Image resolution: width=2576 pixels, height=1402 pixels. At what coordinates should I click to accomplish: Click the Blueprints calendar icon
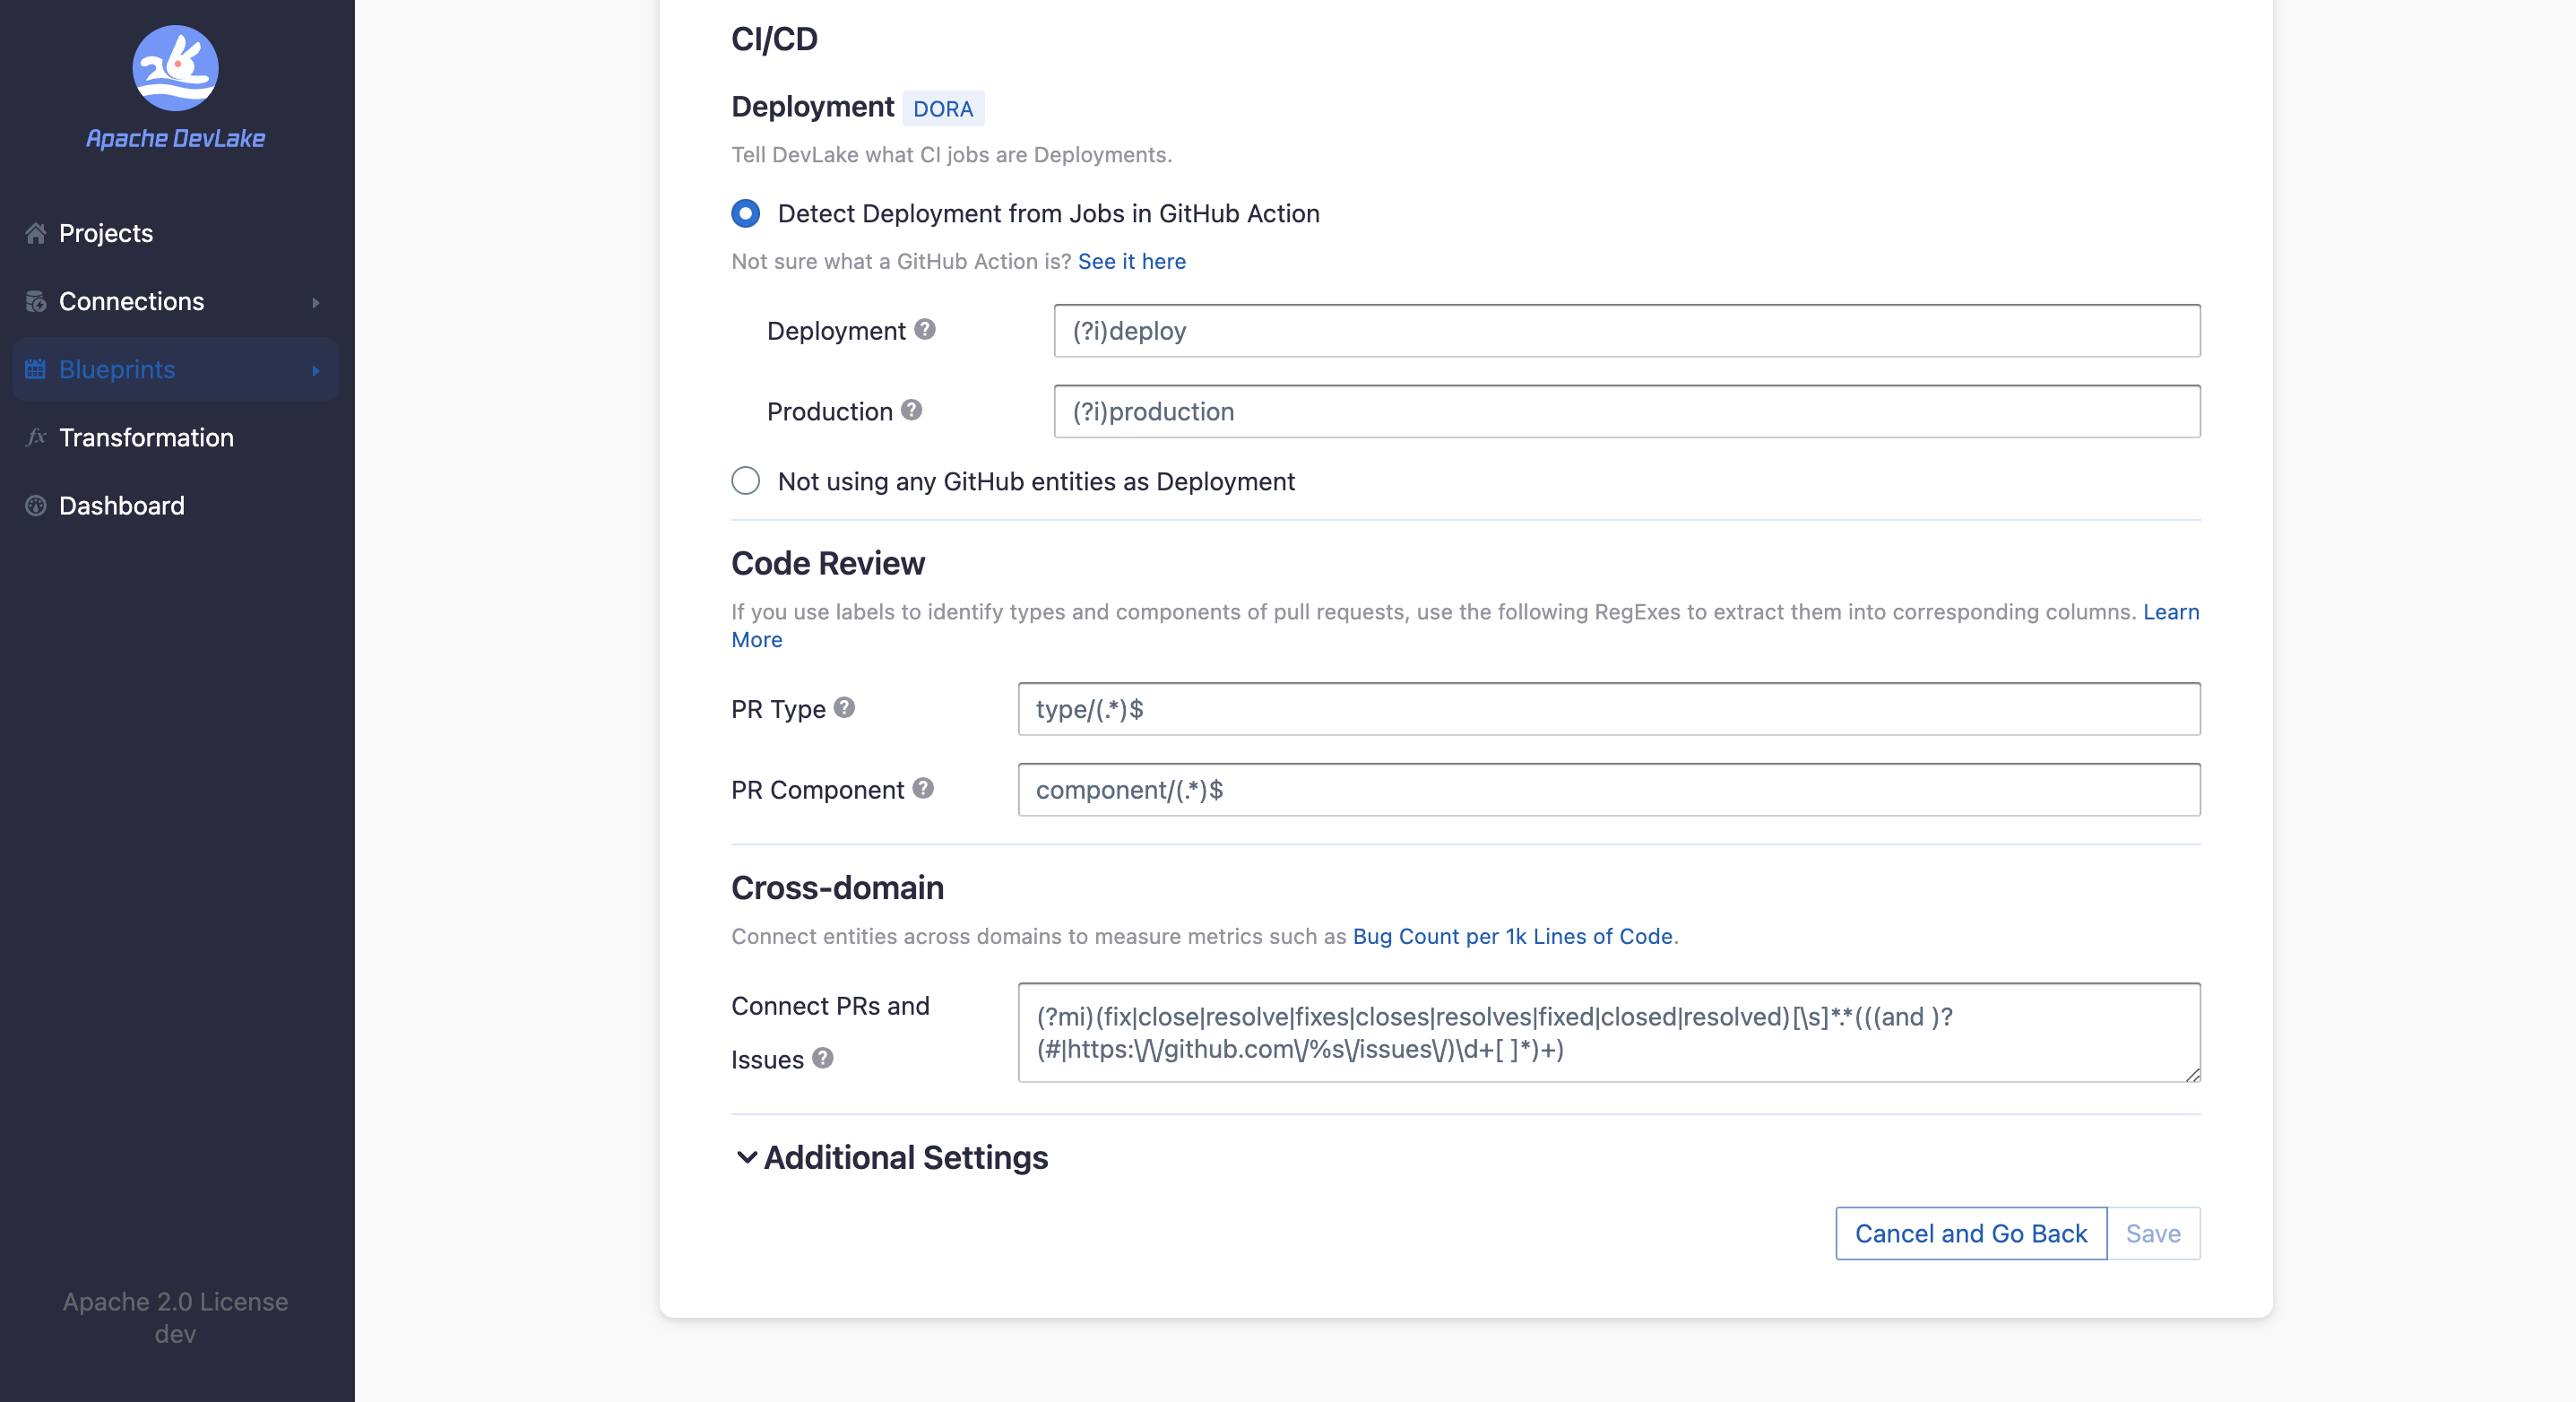(x=36, y=369)
